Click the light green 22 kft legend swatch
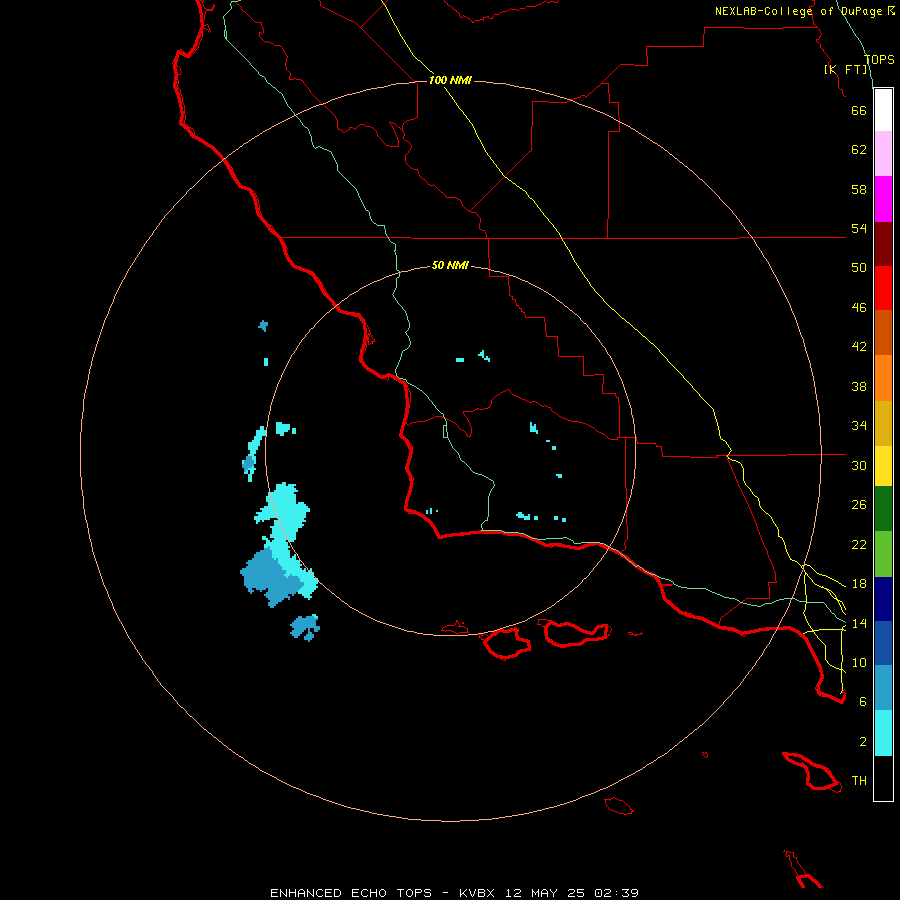Image resolution: width=900 pixels, height=900 pixels. 883,554
